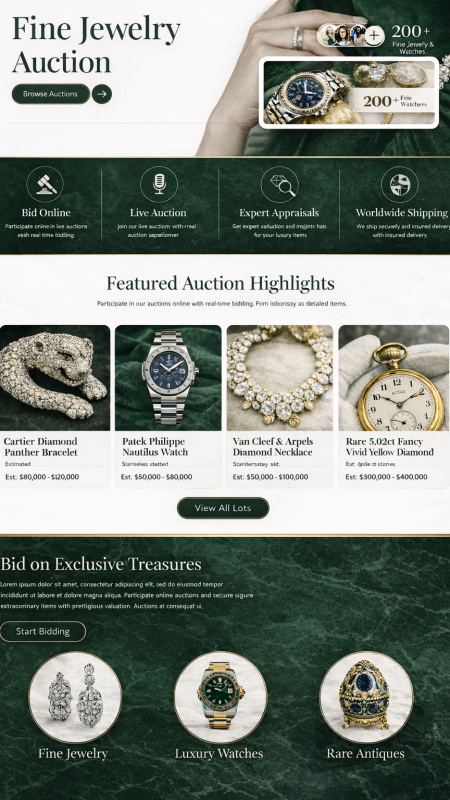Select the Luxury Watches circular image
Screen dimensions: 450x800
point(220,697)
